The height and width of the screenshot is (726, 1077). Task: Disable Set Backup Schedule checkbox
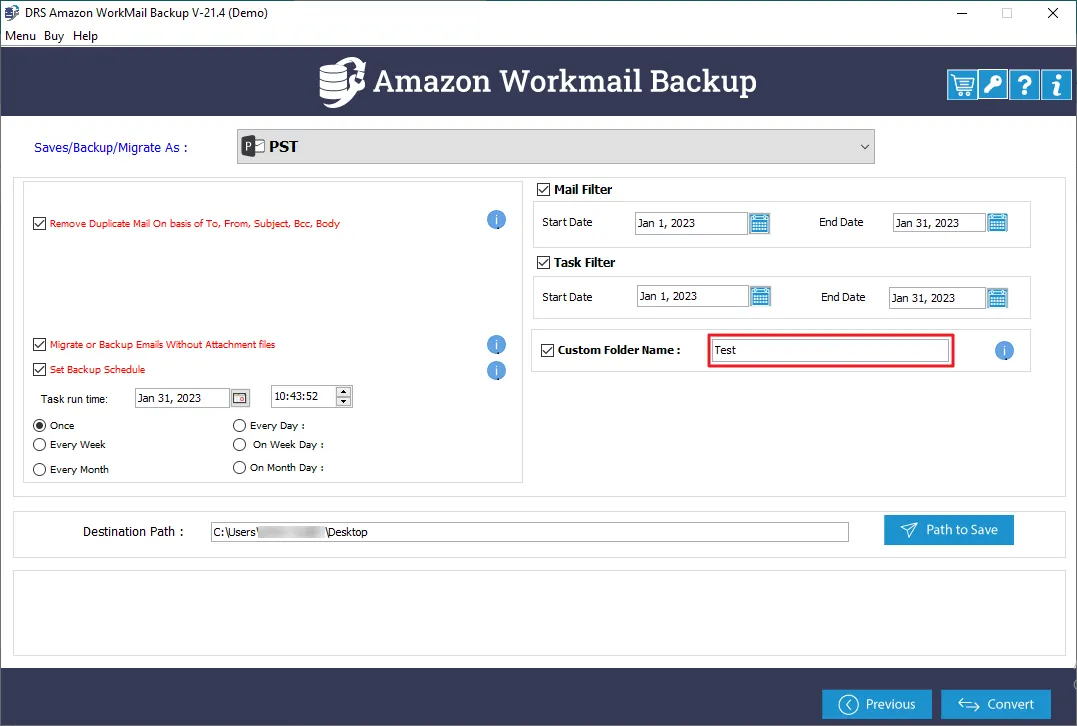point(39,370)
